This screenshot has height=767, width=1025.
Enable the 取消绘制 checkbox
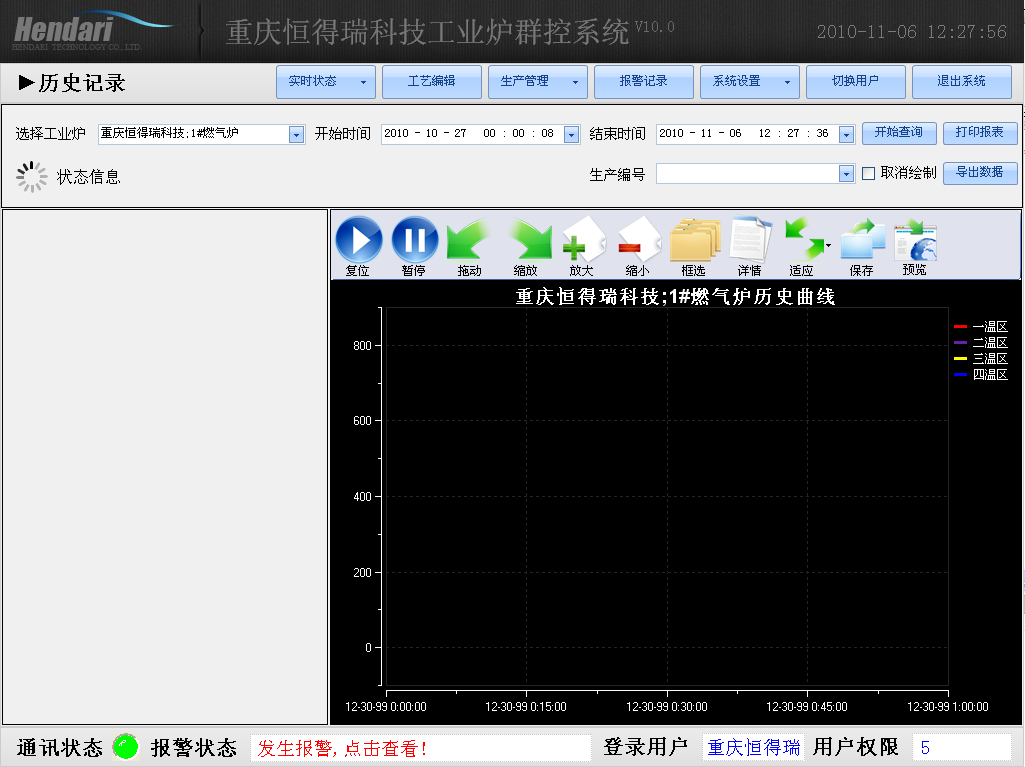[x=867, y=173]
